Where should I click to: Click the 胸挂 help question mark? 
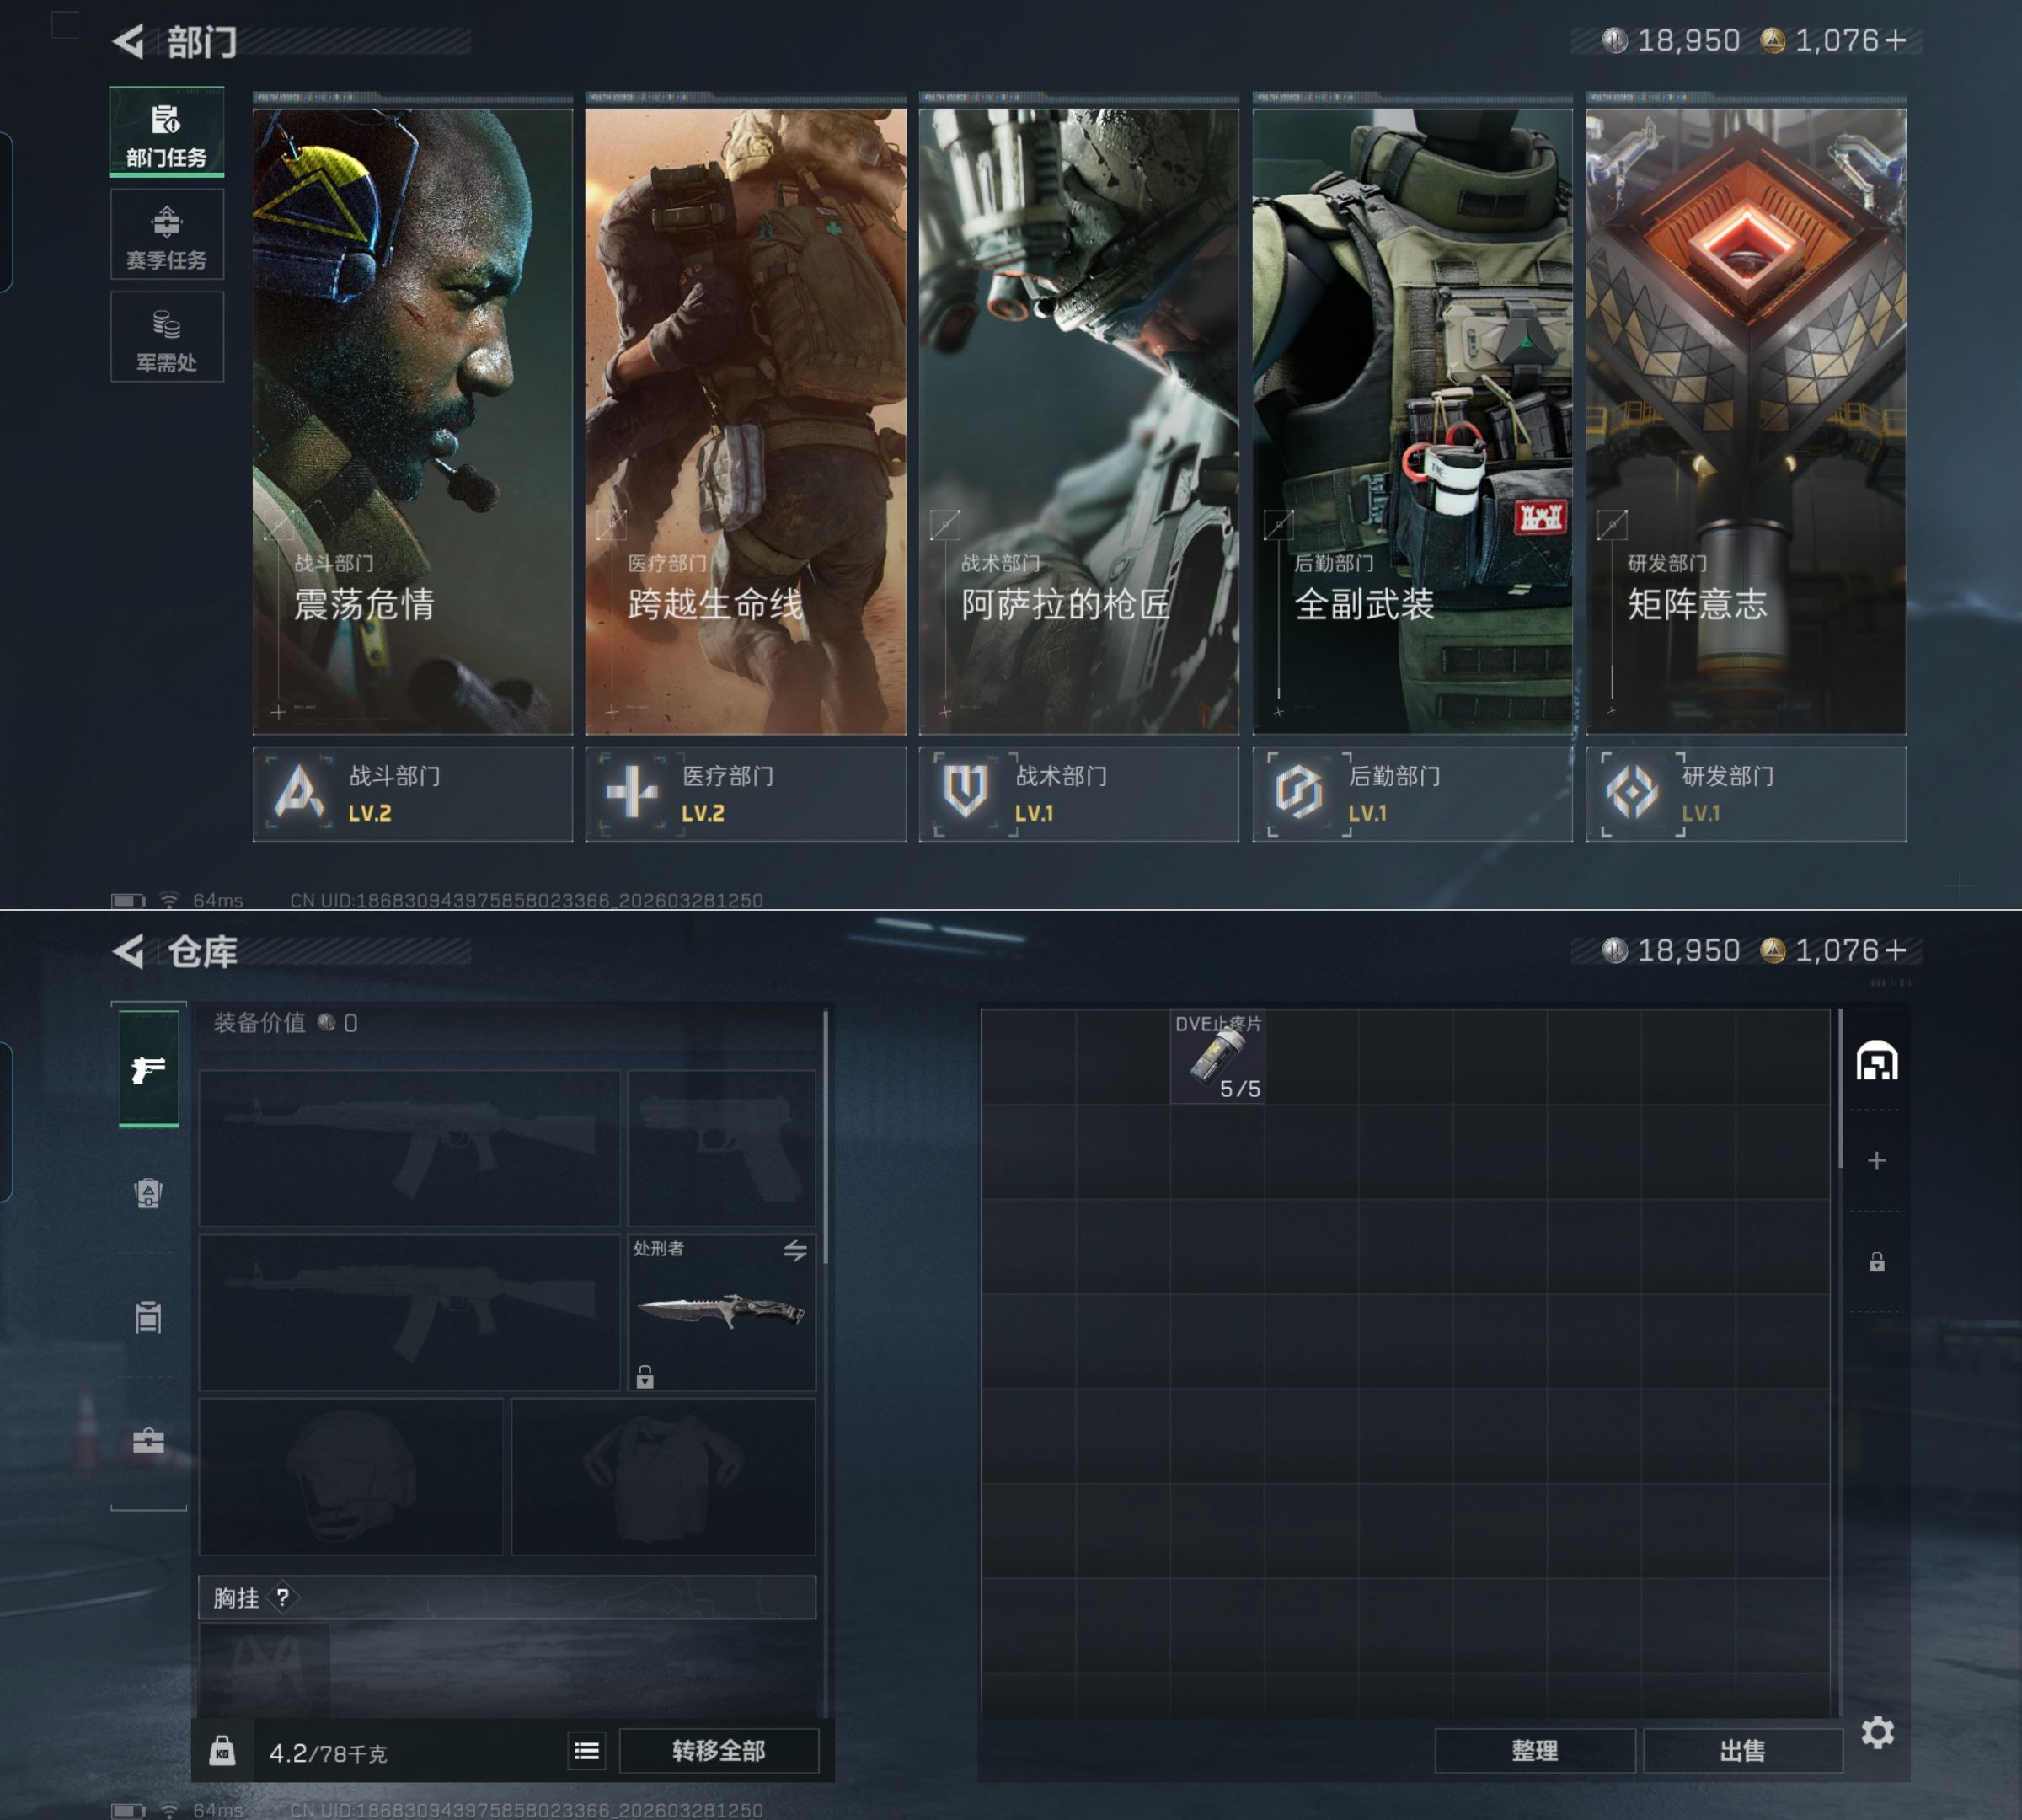coord(283,1597)
